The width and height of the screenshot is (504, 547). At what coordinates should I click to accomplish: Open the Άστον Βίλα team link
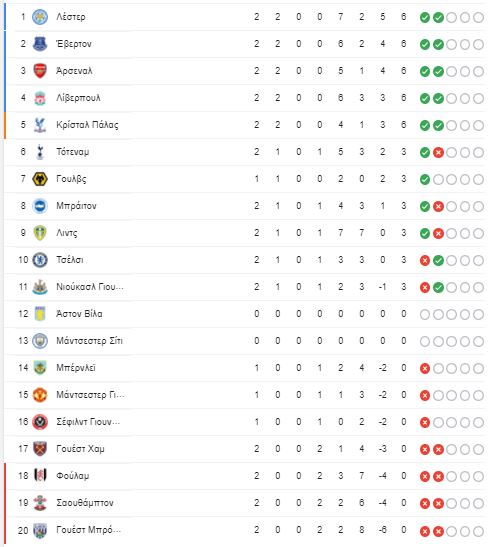pos(79,314)
